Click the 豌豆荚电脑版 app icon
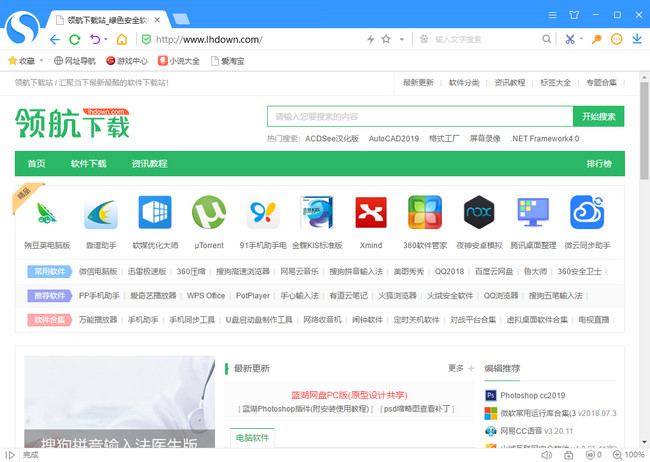 47,213
